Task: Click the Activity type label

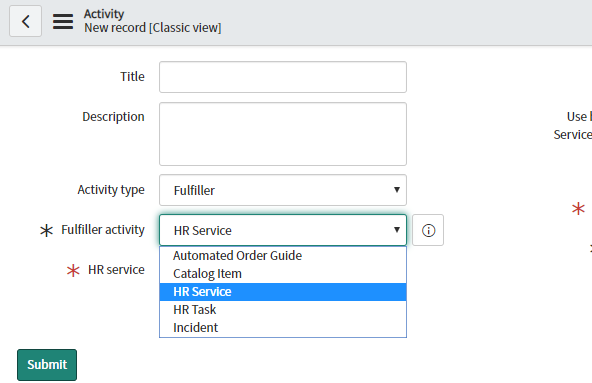Action: tap(111, 190)
